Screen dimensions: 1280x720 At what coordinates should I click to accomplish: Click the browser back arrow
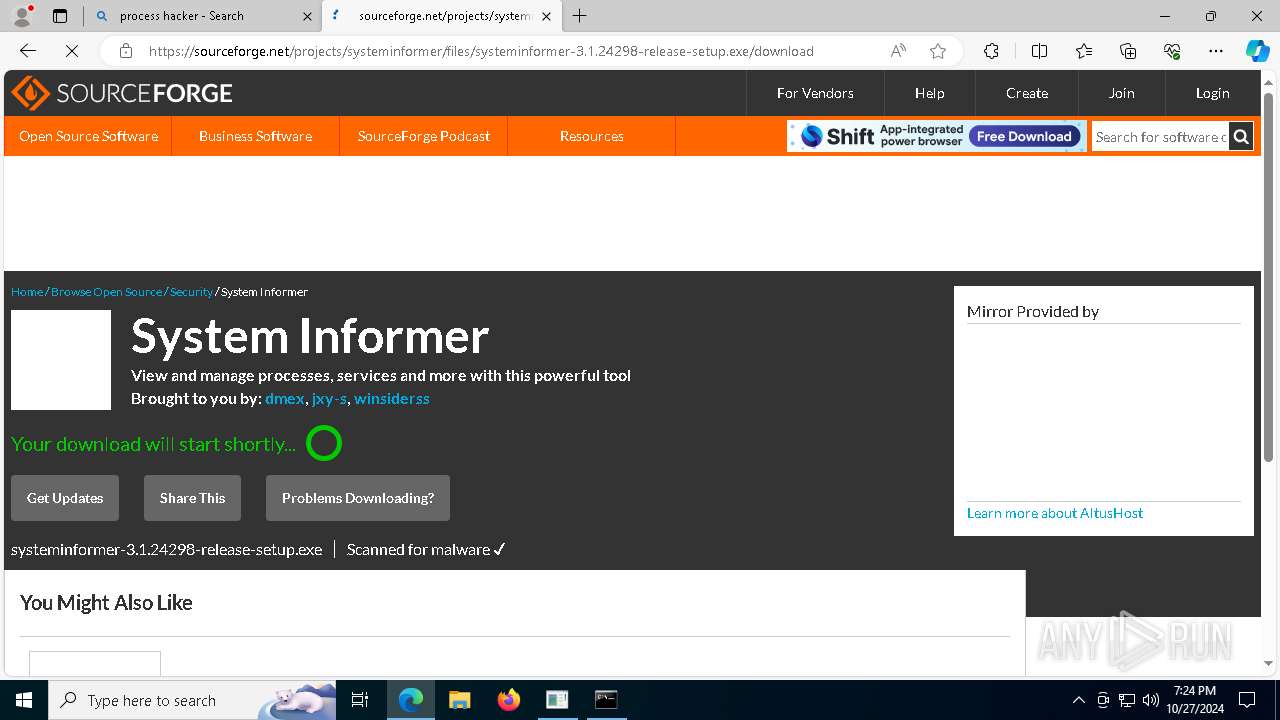[x=28, y=51]
